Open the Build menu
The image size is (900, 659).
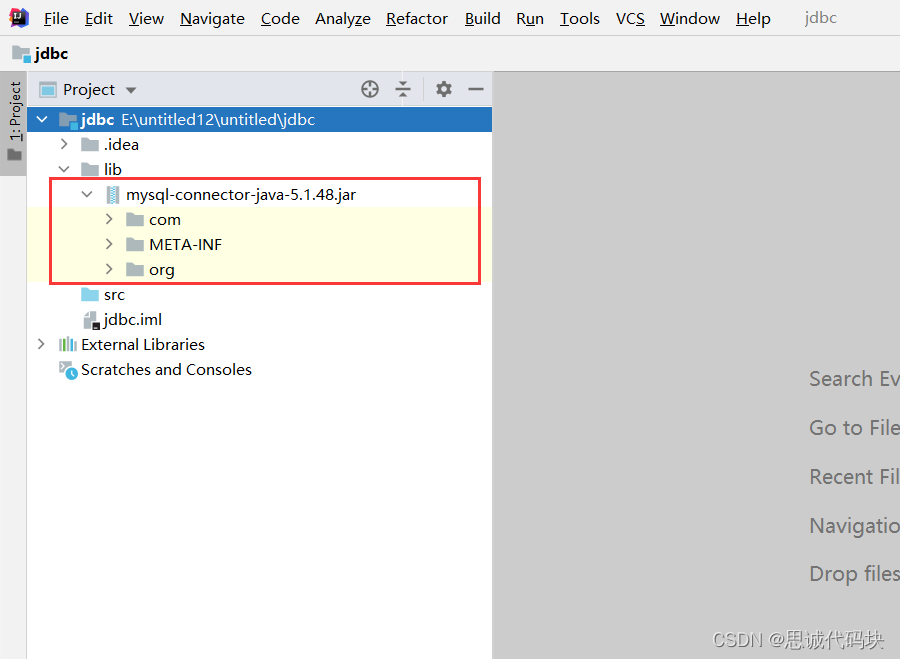pyautogui.click(x=483, y=19)
